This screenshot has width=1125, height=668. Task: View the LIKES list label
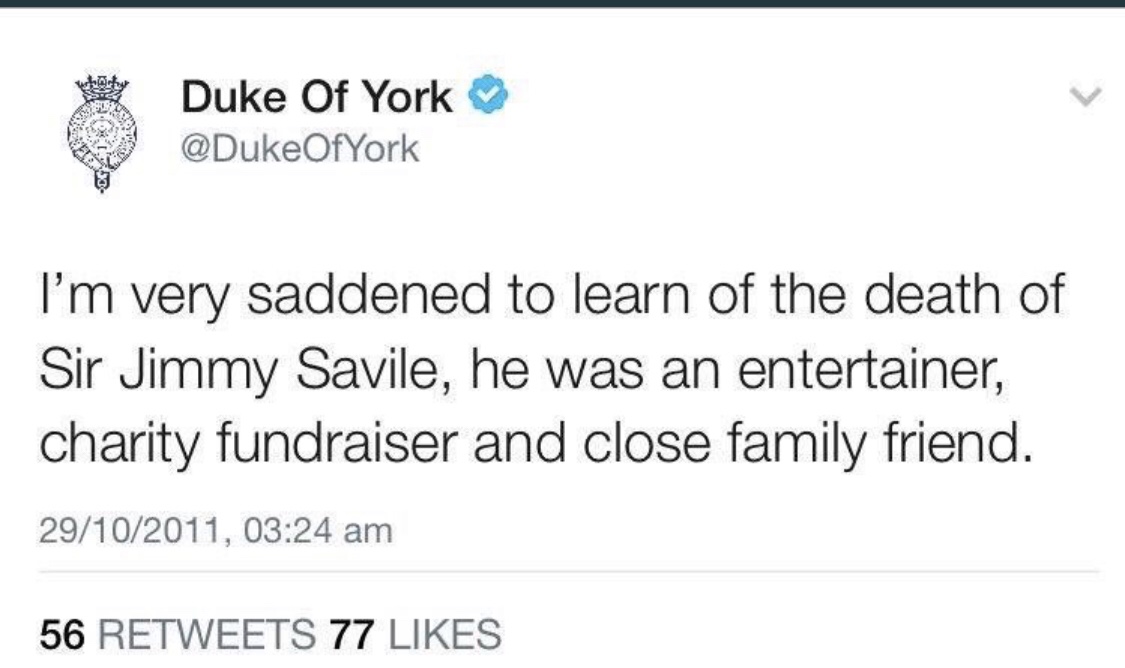[441, 632]
